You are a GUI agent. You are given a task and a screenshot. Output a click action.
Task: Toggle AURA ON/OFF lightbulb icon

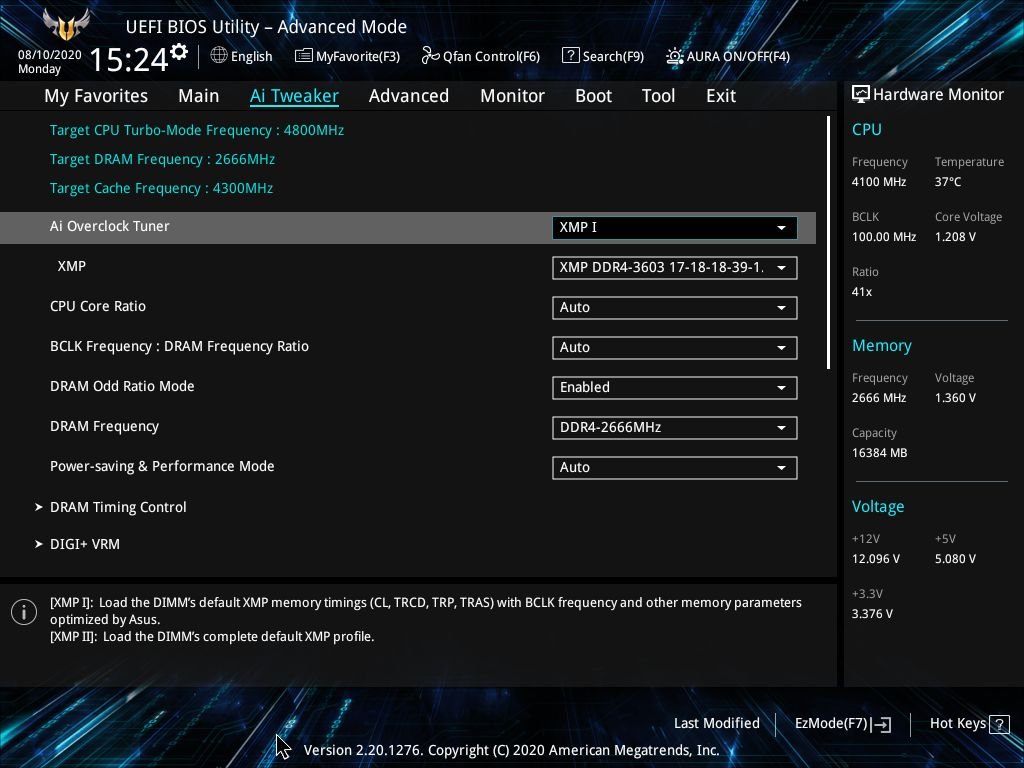(674, 56)
